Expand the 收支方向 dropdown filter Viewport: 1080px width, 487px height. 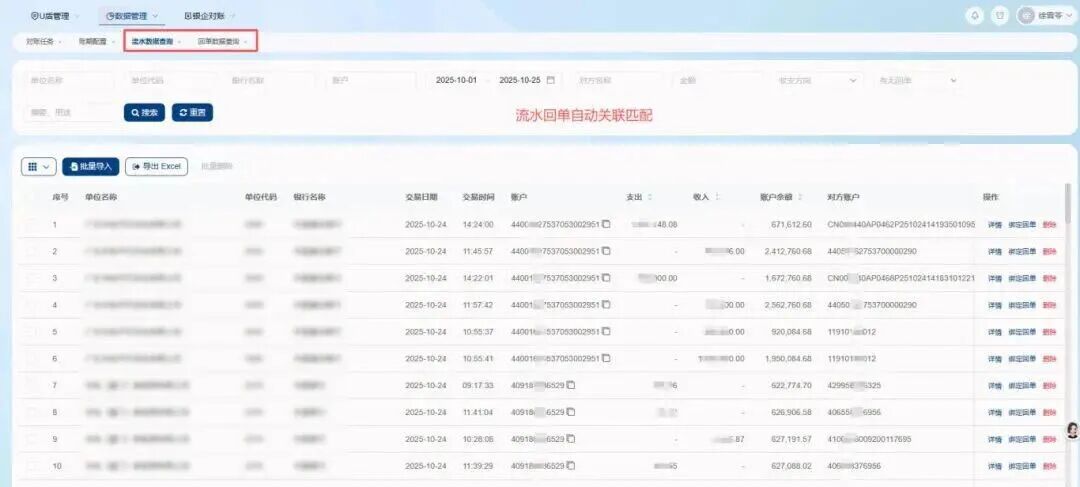(x=817, y=80)
